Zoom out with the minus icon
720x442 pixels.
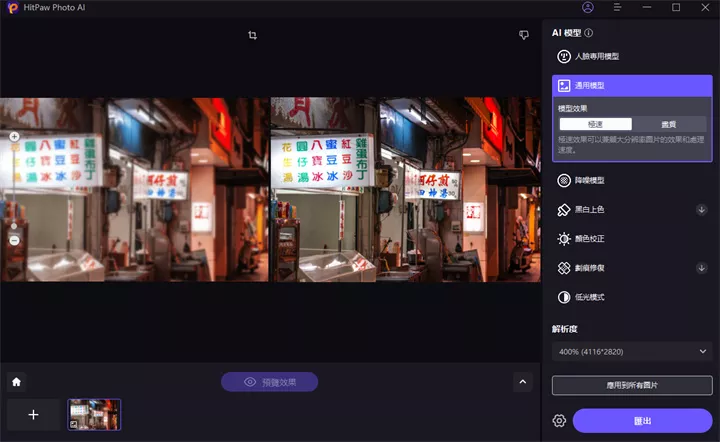point(14,241)
